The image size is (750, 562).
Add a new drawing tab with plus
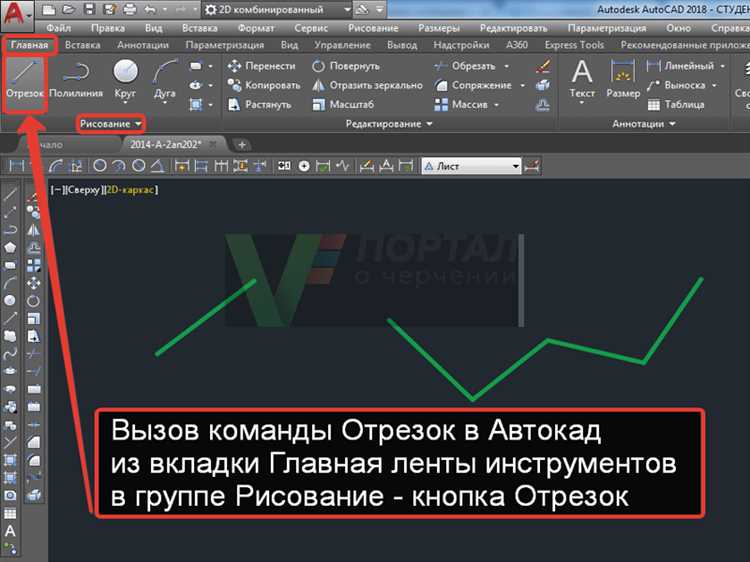[242, 144]
